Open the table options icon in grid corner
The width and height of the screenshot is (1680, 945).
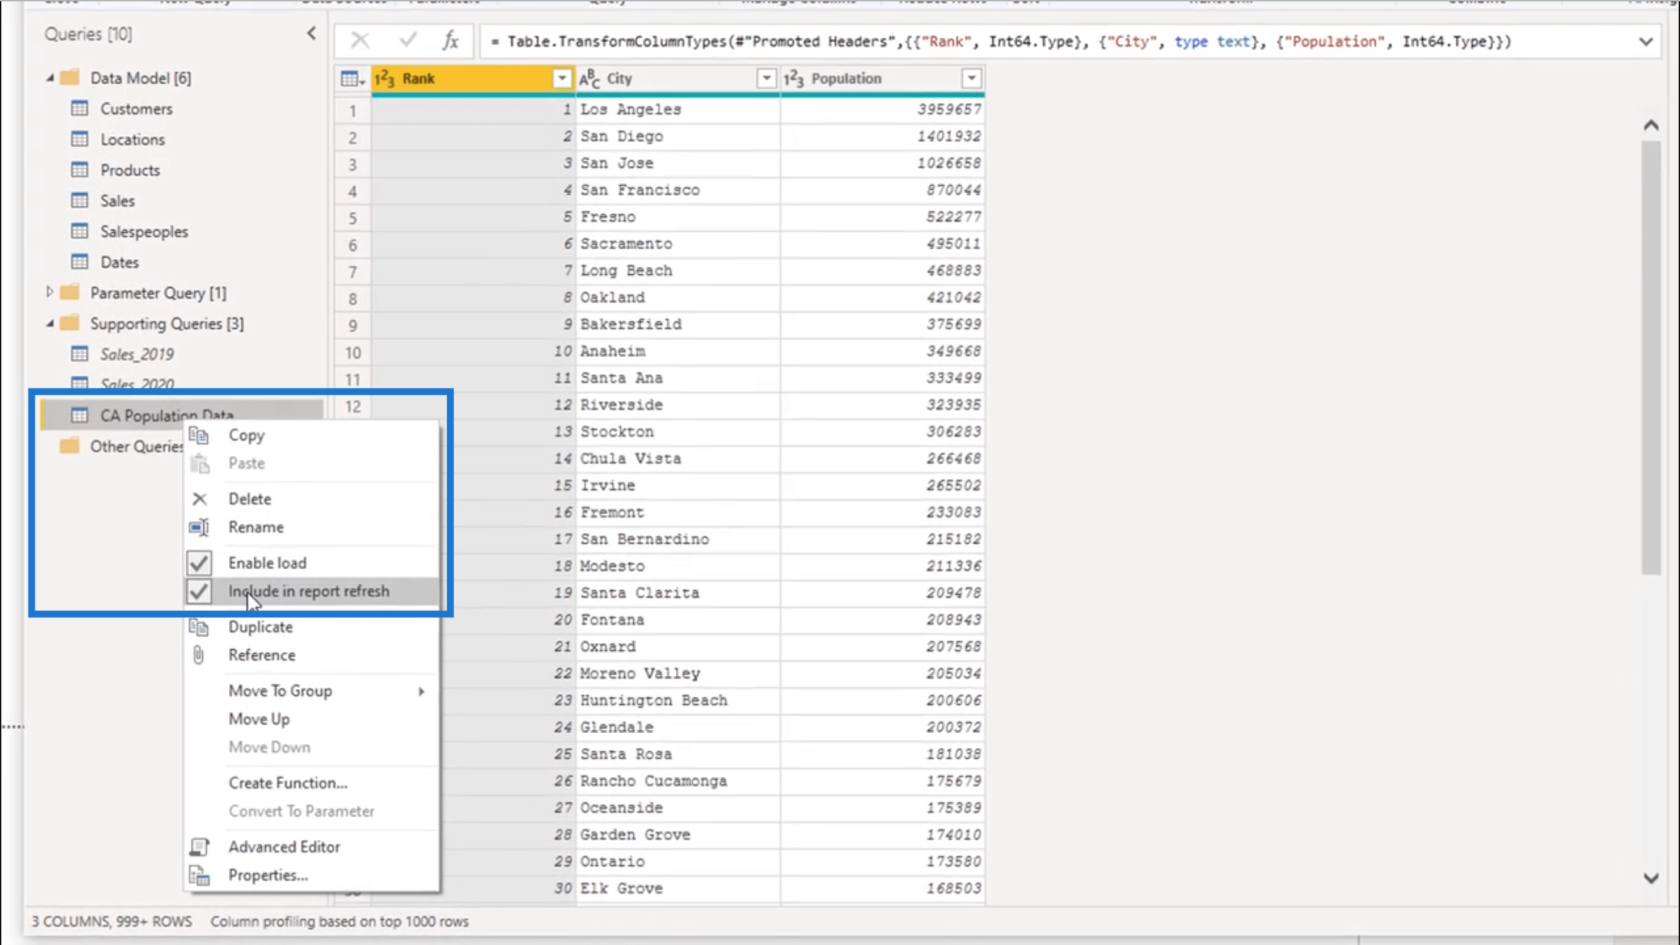pos(352,79)
